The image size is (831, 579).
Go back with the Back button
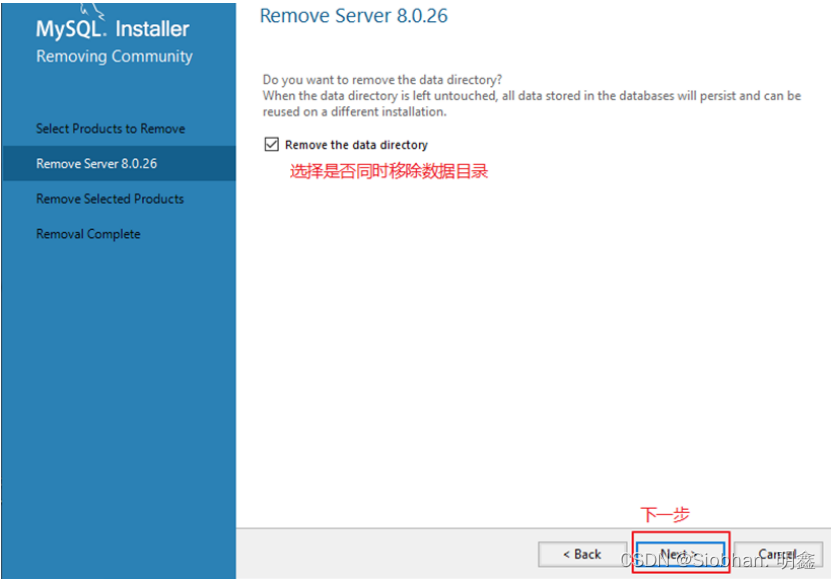(x=582, y=554)
